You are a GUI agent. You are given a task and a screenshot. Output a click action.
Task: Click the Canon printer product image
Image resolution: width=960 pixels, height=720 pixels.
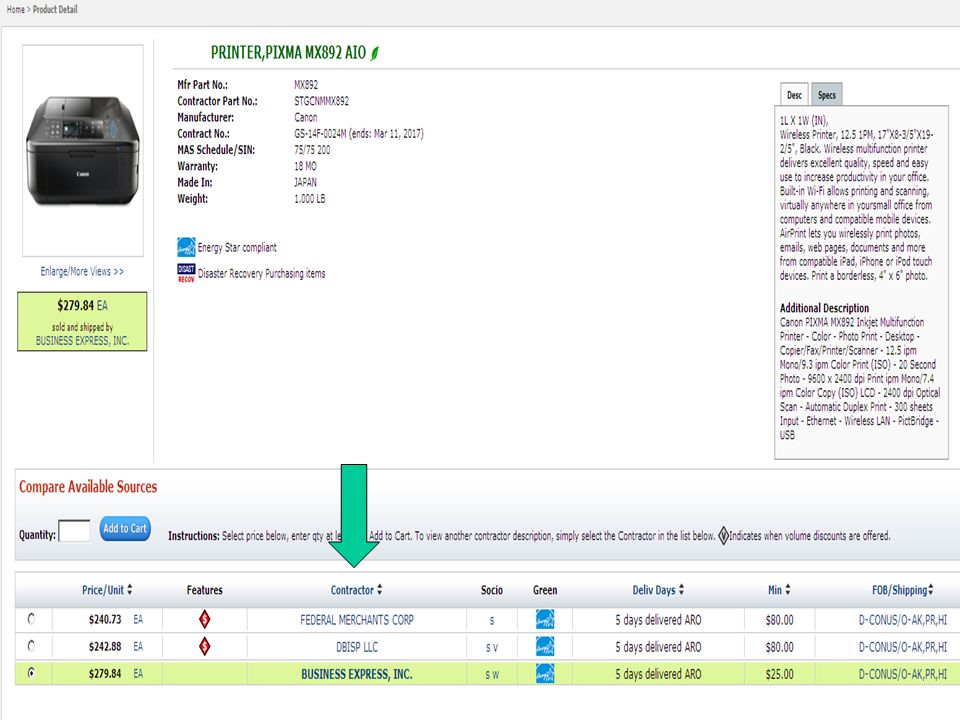pos(83,151)
